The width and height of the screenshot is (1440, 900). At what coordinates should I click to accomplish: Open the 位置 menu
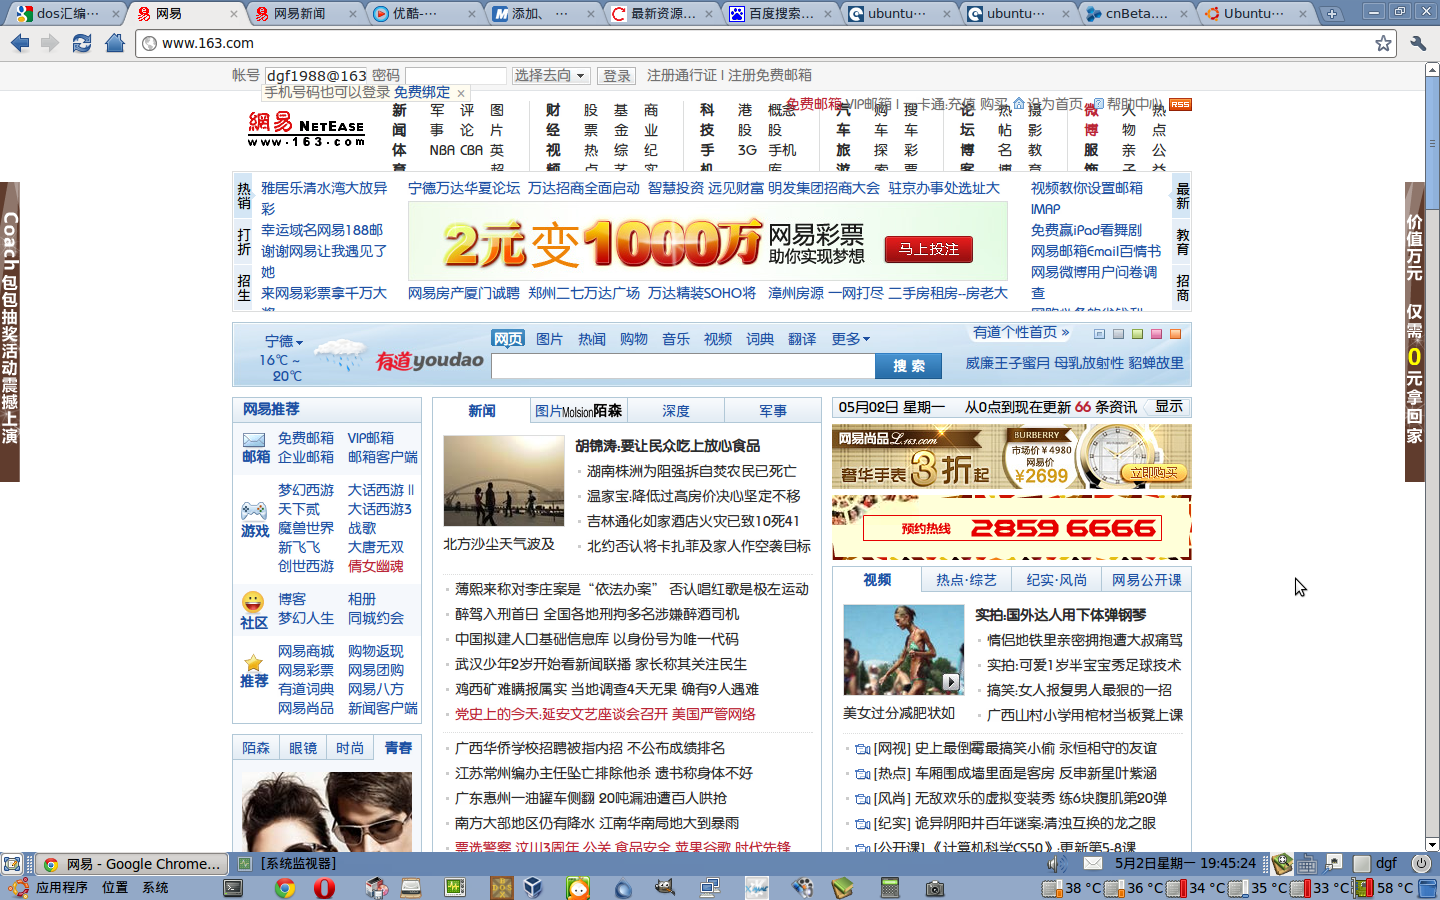click(114, 887)
